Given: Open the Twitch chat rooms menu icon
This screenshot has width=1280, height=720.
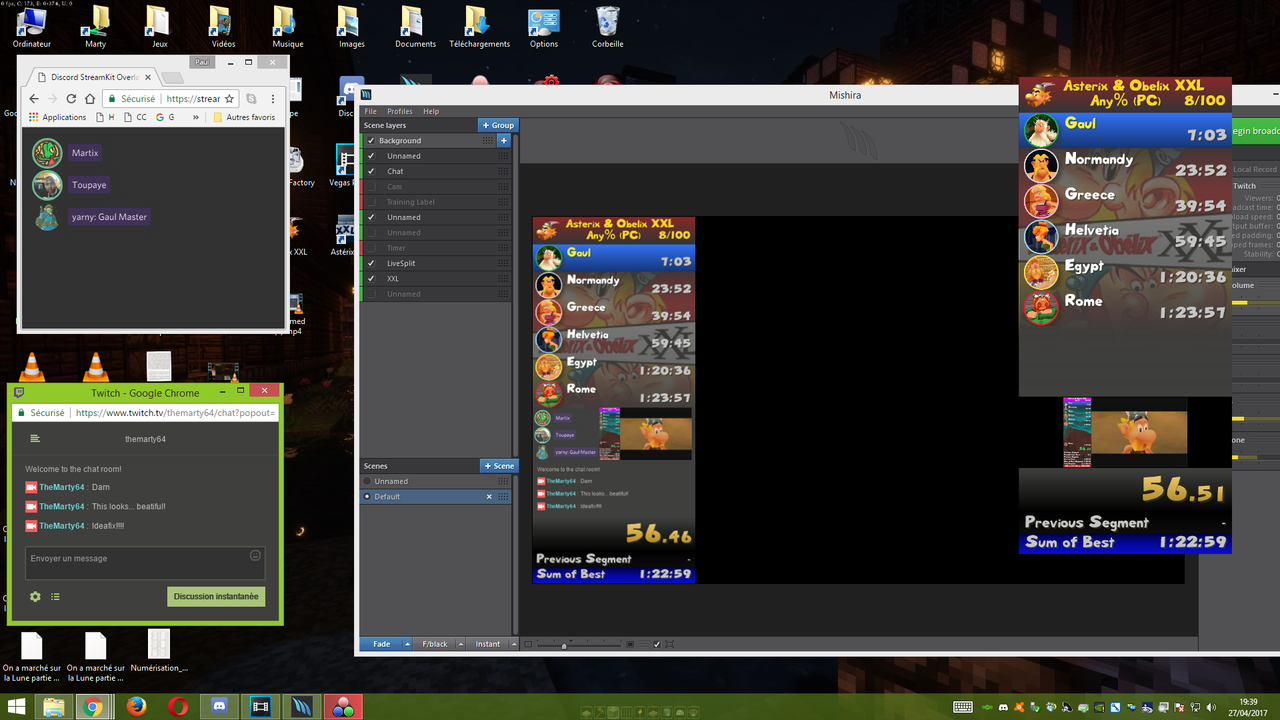Looking at the screenshot, I should [35, 438].
